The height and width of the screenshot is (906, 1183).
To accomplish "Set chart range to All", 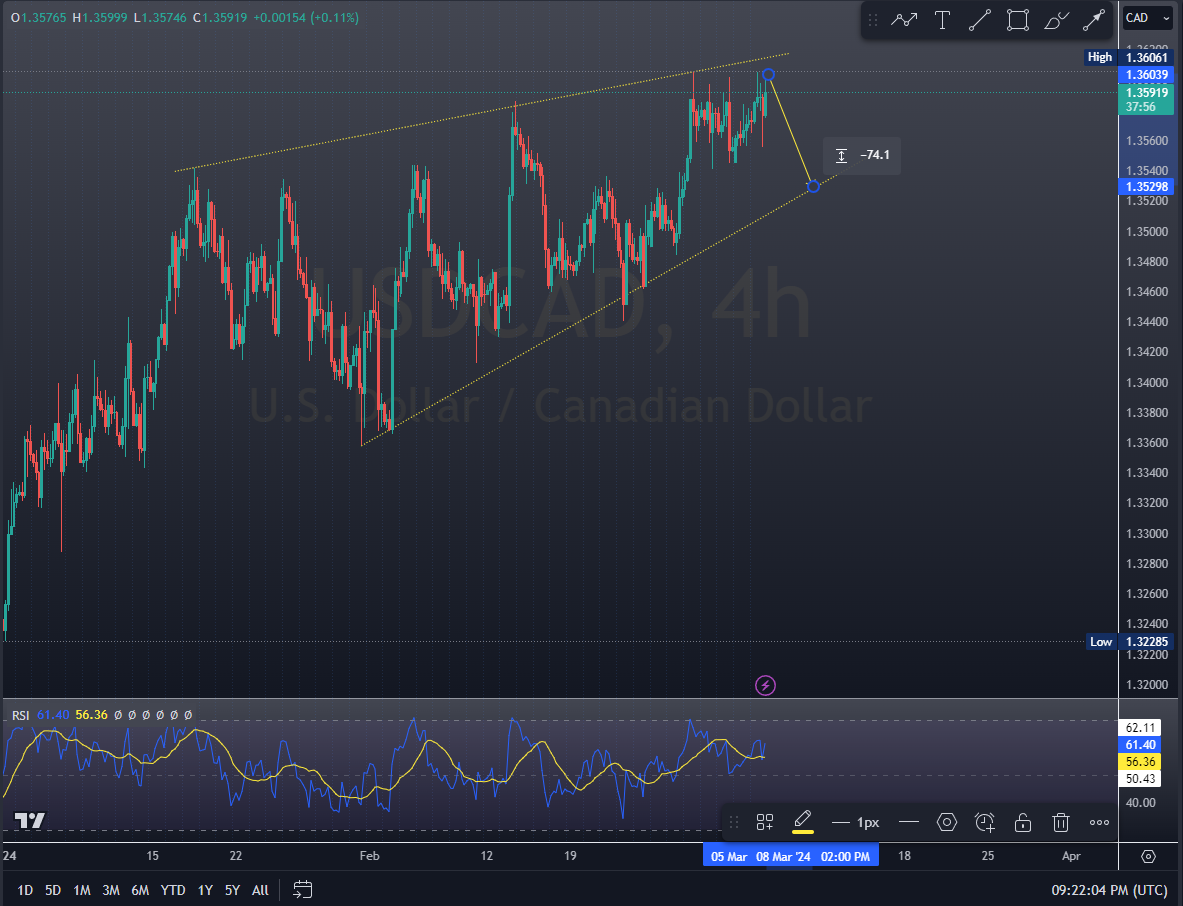I will click(x=260, y=890).
